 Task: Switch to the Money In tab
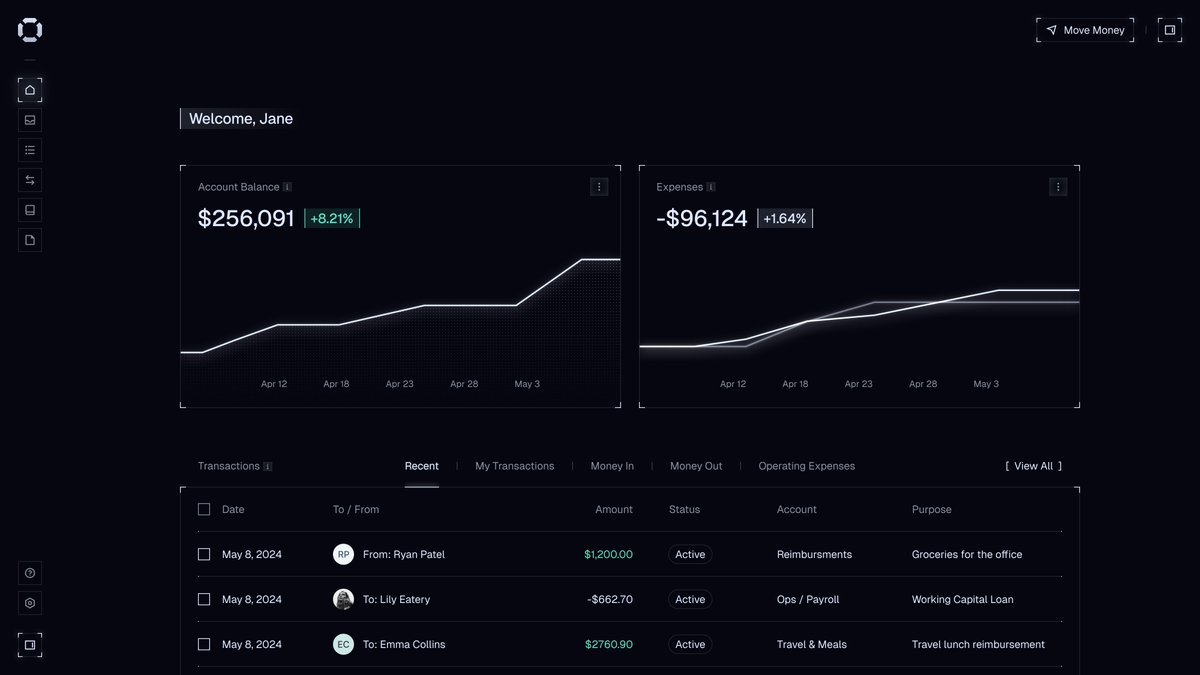point(612,466)
